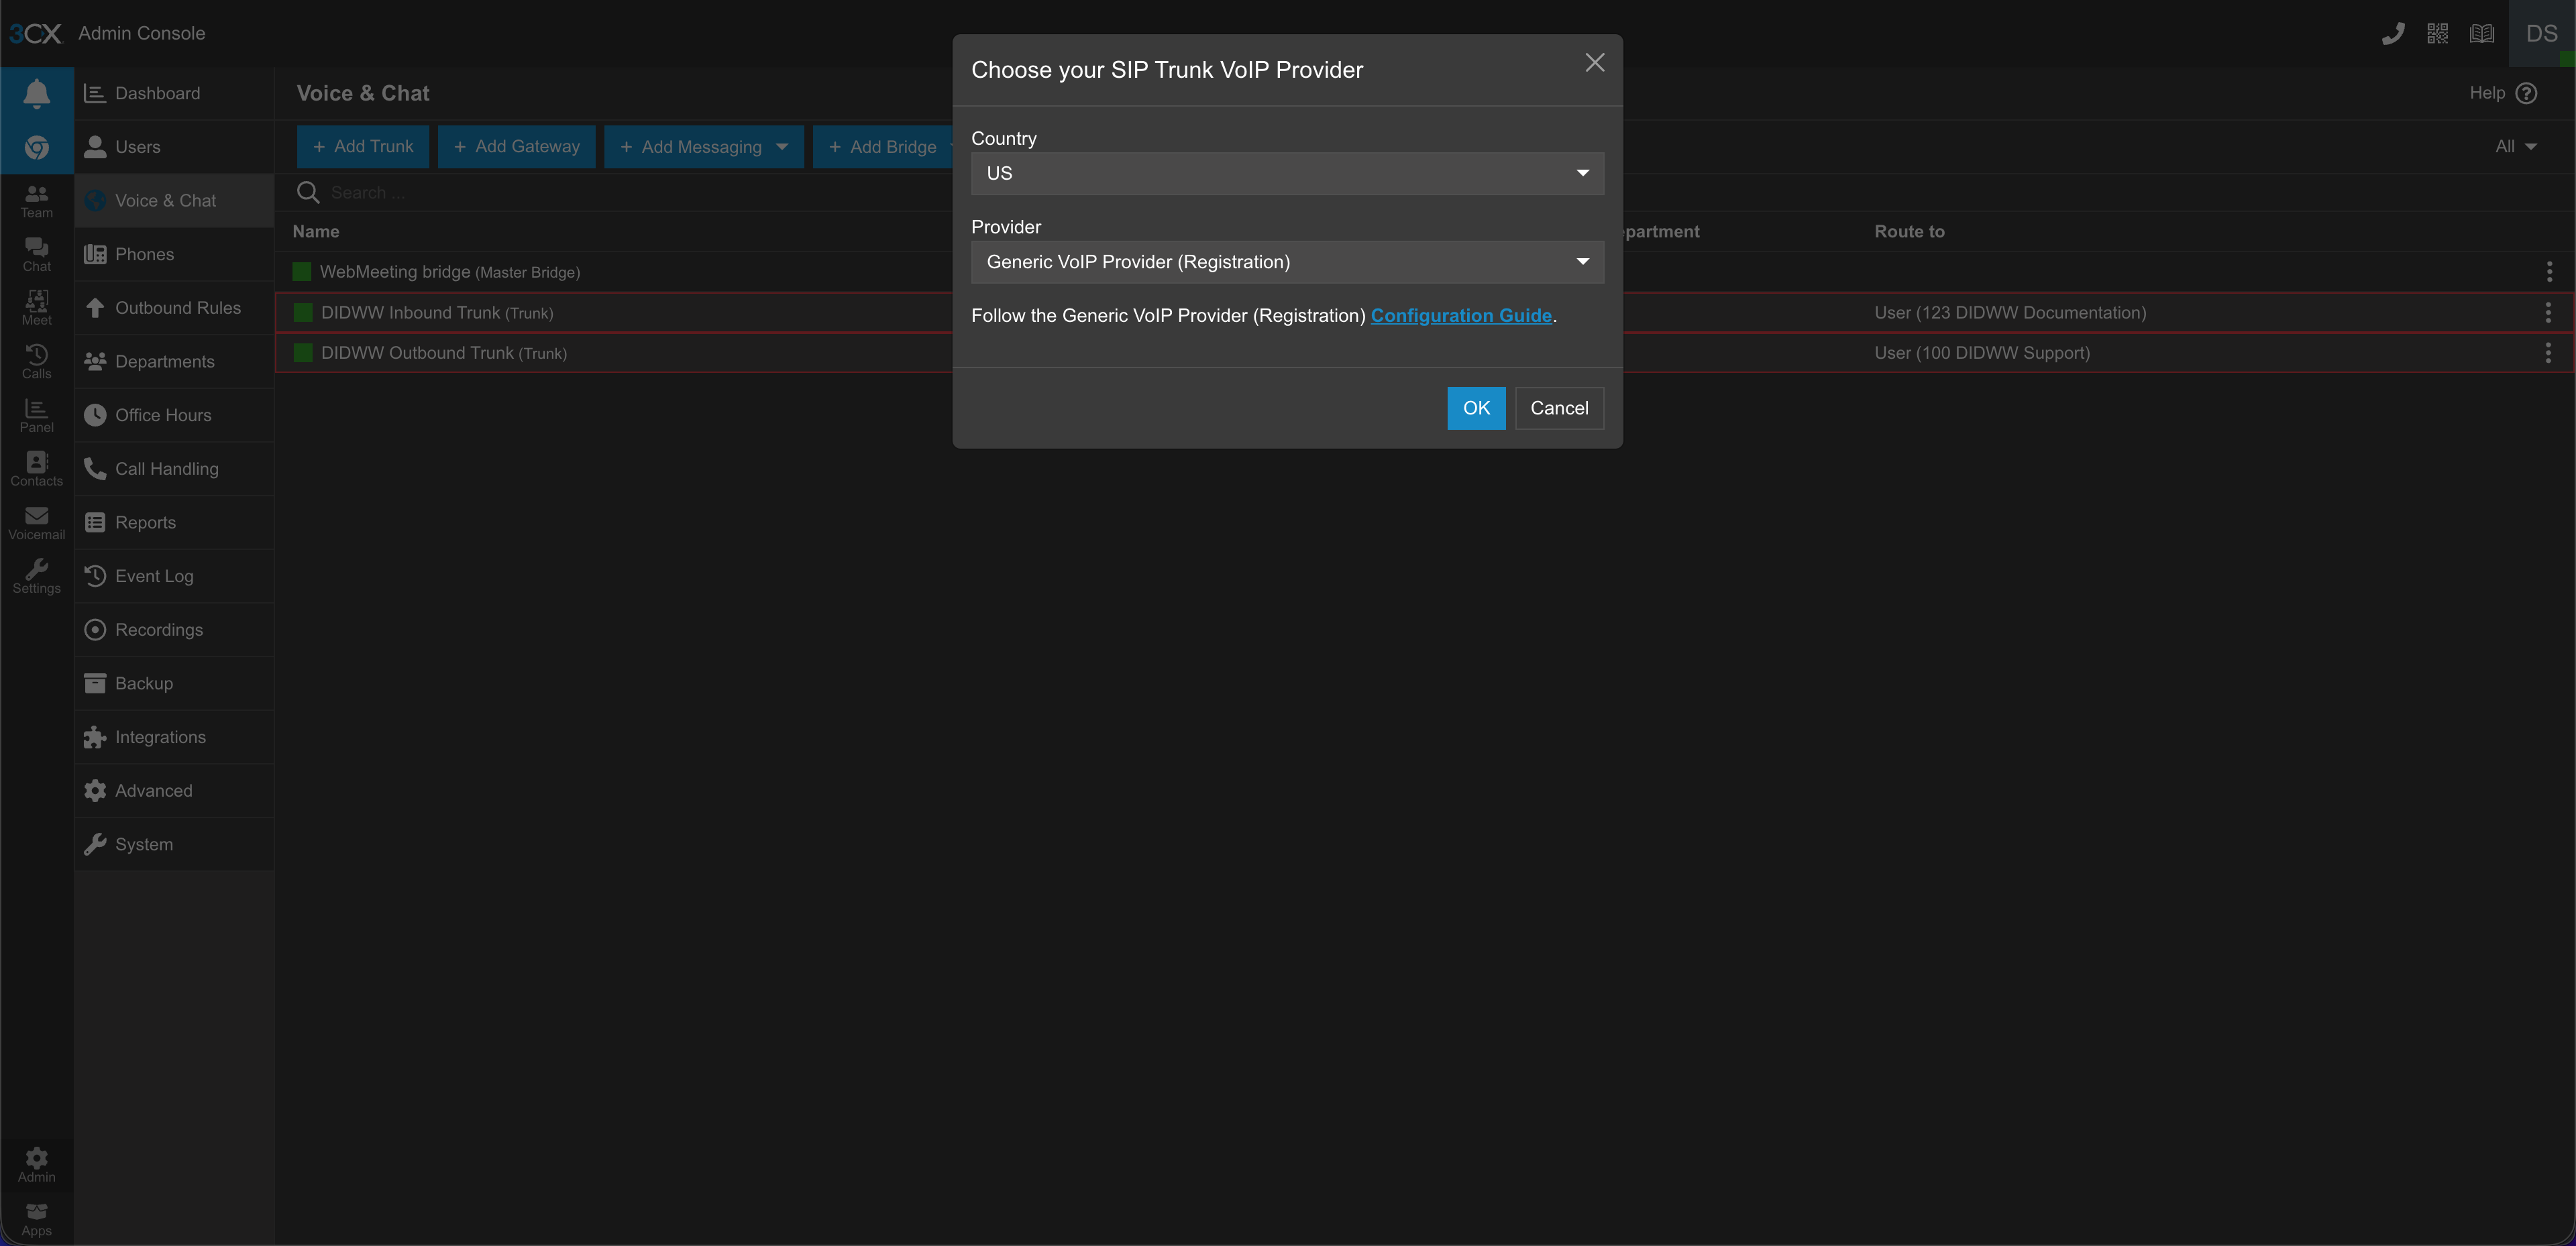
Task: Open the phone dialer icon in header
Action: pyautogui.click(x=2393, y=34)
